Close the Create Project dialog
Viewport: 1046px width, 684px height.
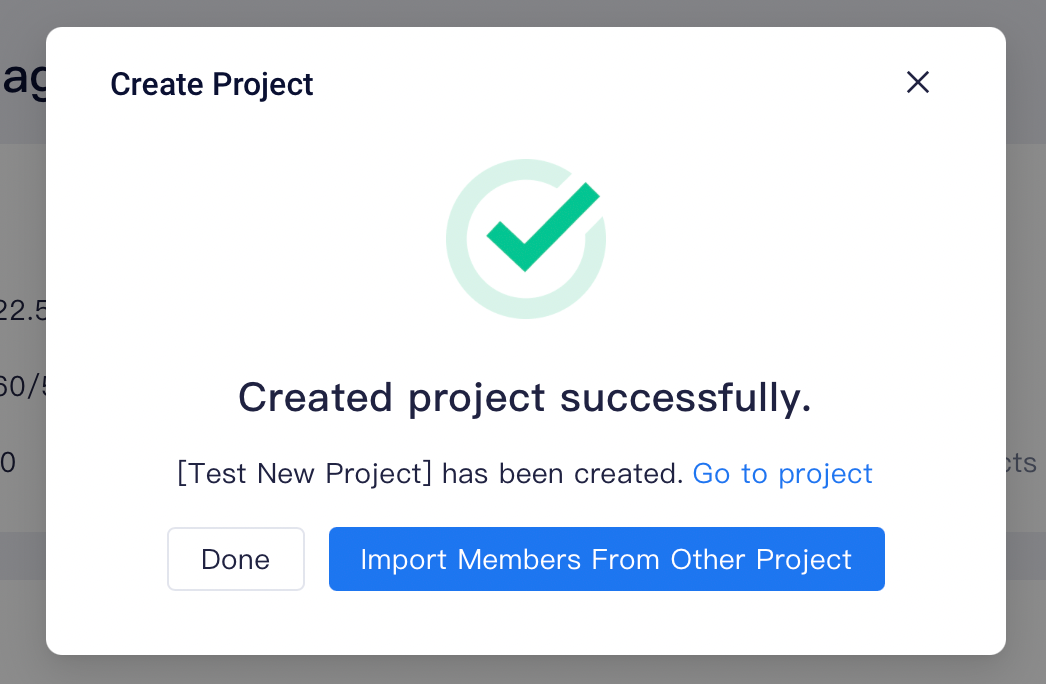[918, 83]
